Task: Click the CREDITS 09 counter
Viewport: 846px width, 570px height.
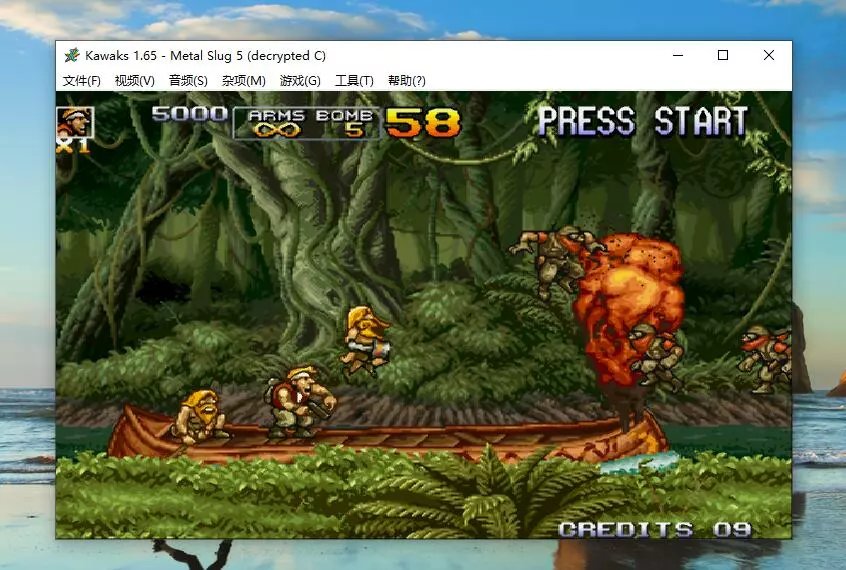Action: pos(654,529)
